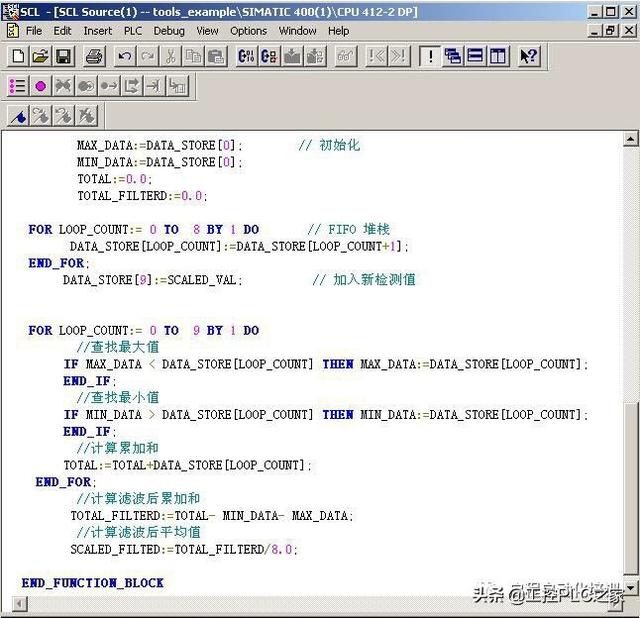Viewport: 640px width, 618px height.
Task: Tile windows vertically icon
Action: [498, 56]
